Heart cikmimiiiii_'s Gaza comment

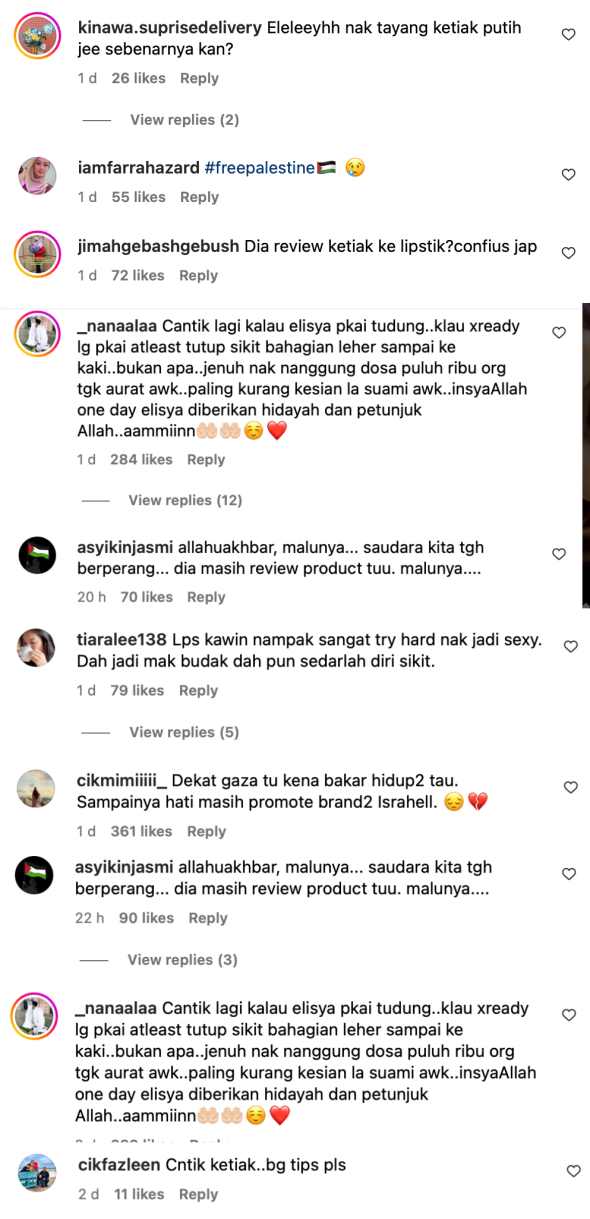(570, 788)
